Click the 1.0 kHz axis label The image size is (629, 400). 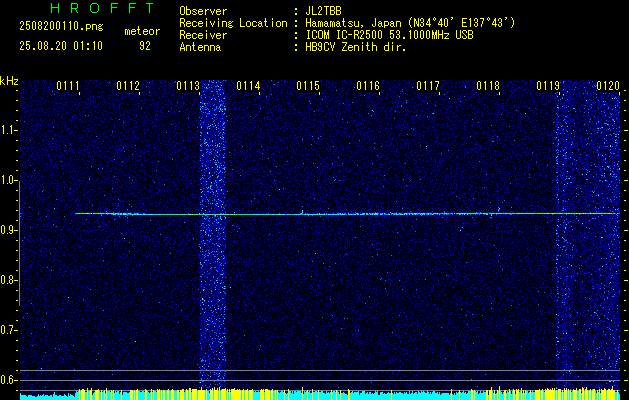tap(8, 180)
